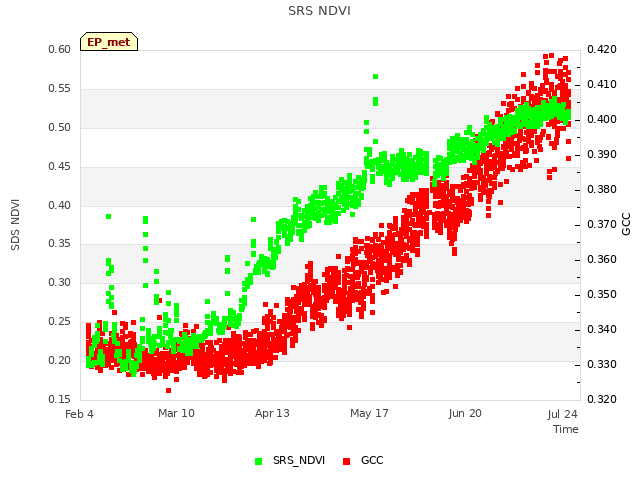Image resolution: width=640 pixels, height=480 pixels.
Task: Click the Jul 24 date tick label
Action: pyautogui.click(x=562, y=414)
